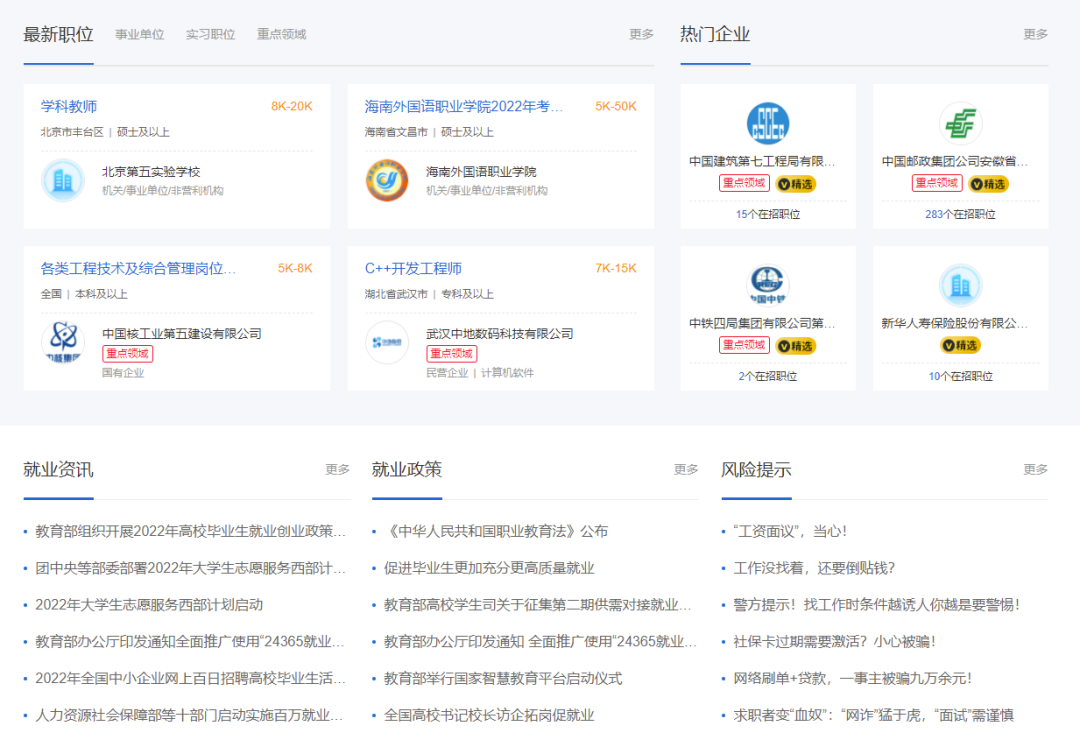The image size is (1080, 740).
Task: Click 10个在招职位 link
Action: [961, 376]
